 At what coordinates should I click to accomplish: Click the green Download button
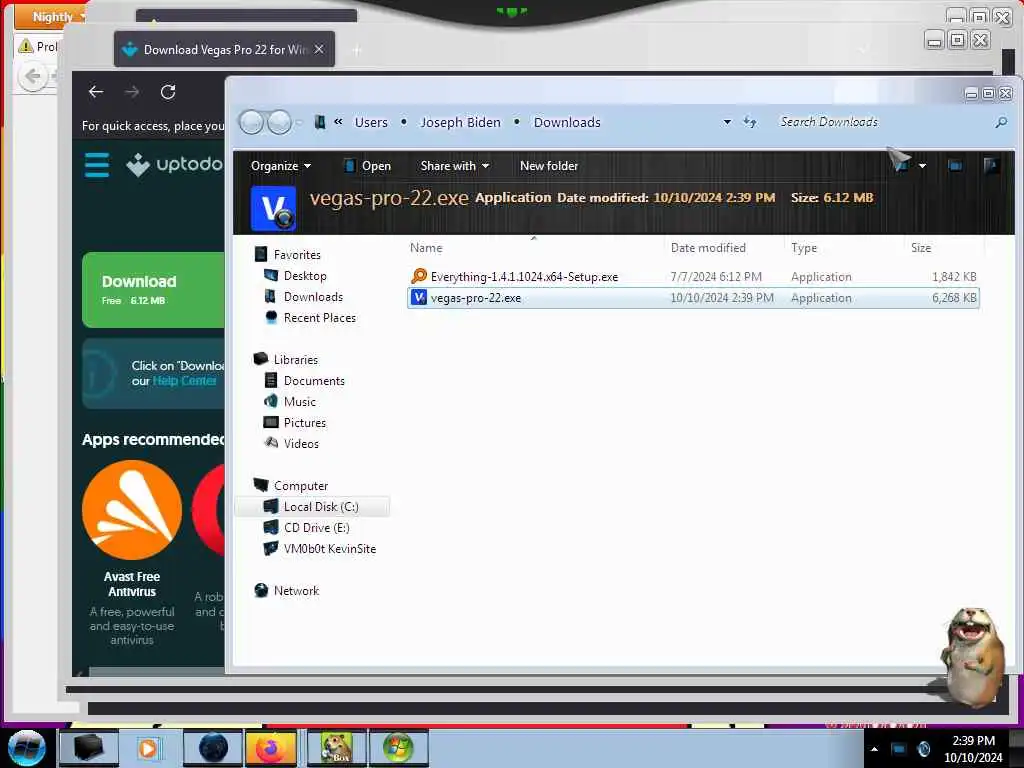[x=153, y=290]
